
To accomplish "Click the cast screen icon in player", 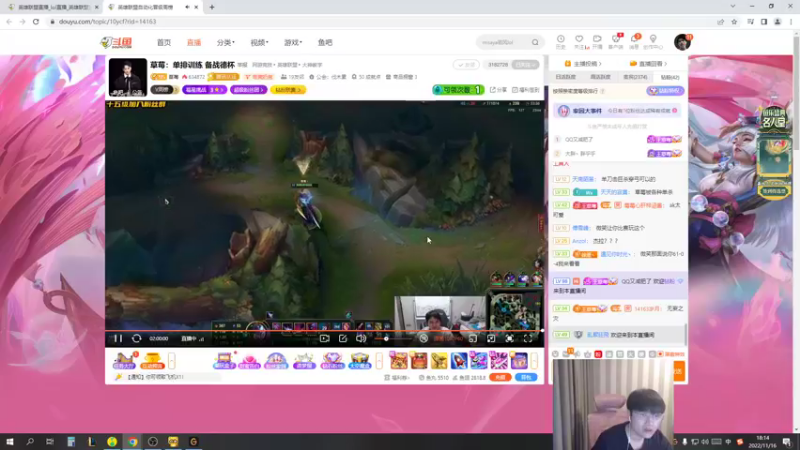I will (x=473, y=338).
